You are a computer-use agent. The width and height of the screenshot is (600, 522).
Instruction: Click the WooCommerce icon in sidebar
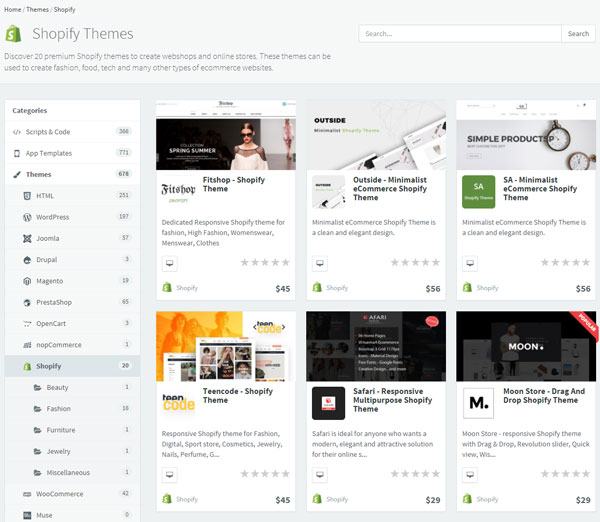tap(27, 494)
